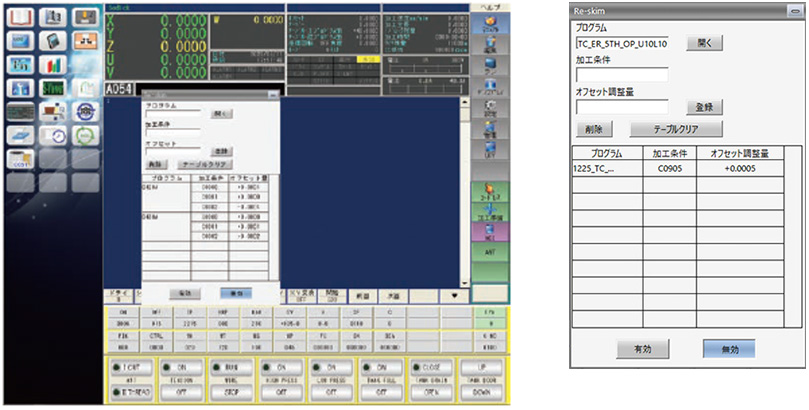This screenshot has width=809, height=410.
Task: Expand the ▼ button in function row
Action: 454,296
